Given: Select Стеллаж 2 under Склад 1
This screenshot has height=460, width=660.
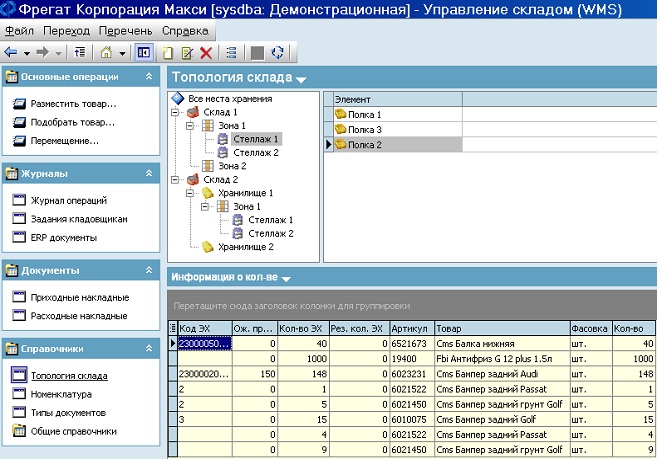Looking at the screenshot, I should 256,152.
